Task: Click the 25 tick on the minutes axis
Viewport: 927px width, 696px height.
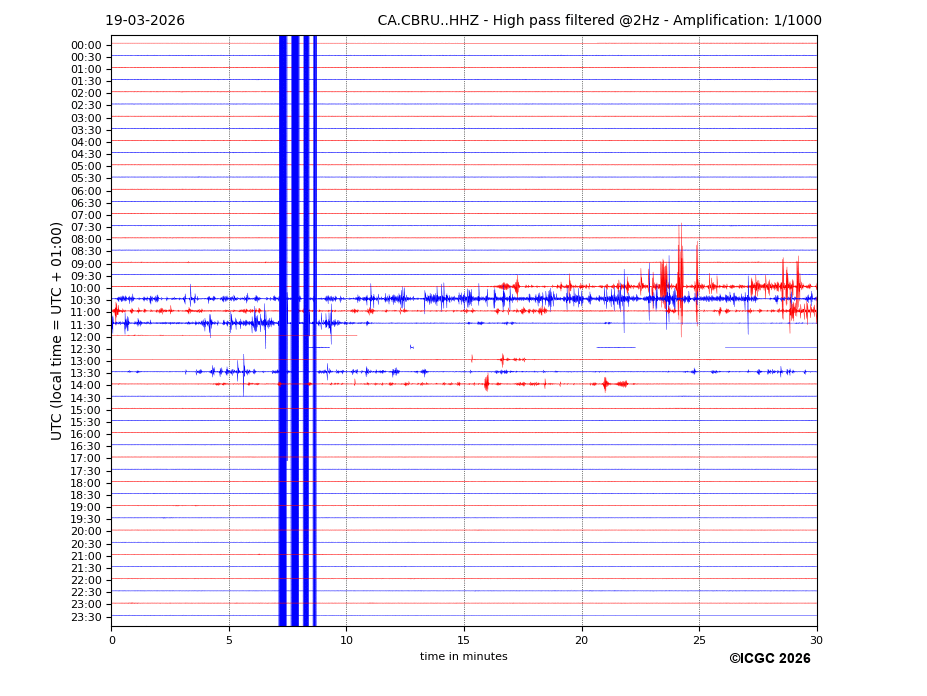Action: coord(699,640)
